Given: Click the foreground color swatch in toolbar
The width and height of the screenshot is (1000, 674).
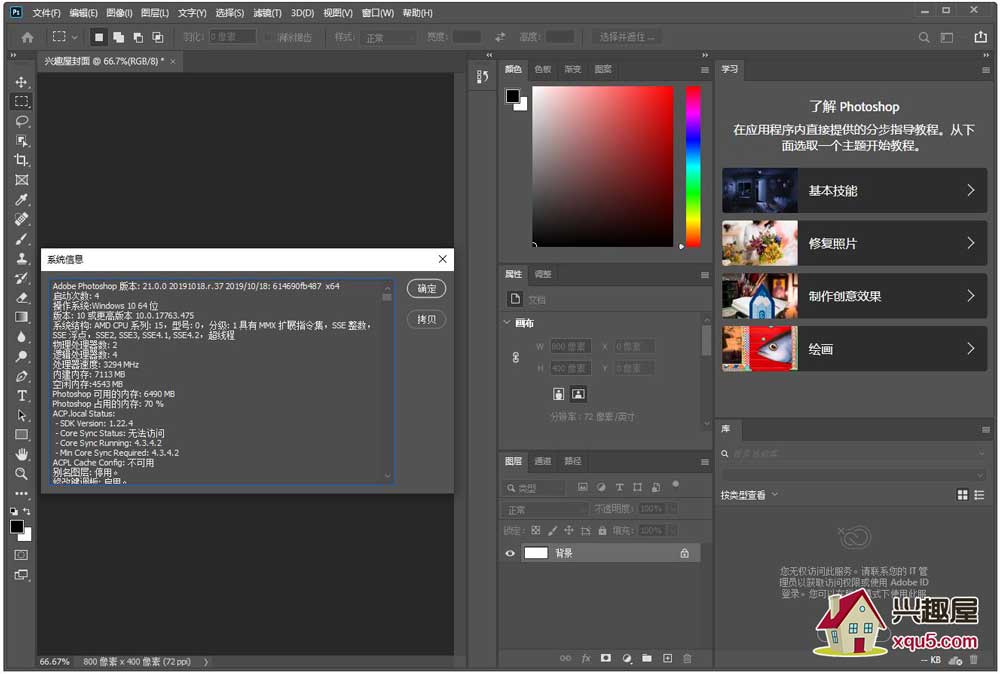Looking at the screenshot, I should coord(17,527).
